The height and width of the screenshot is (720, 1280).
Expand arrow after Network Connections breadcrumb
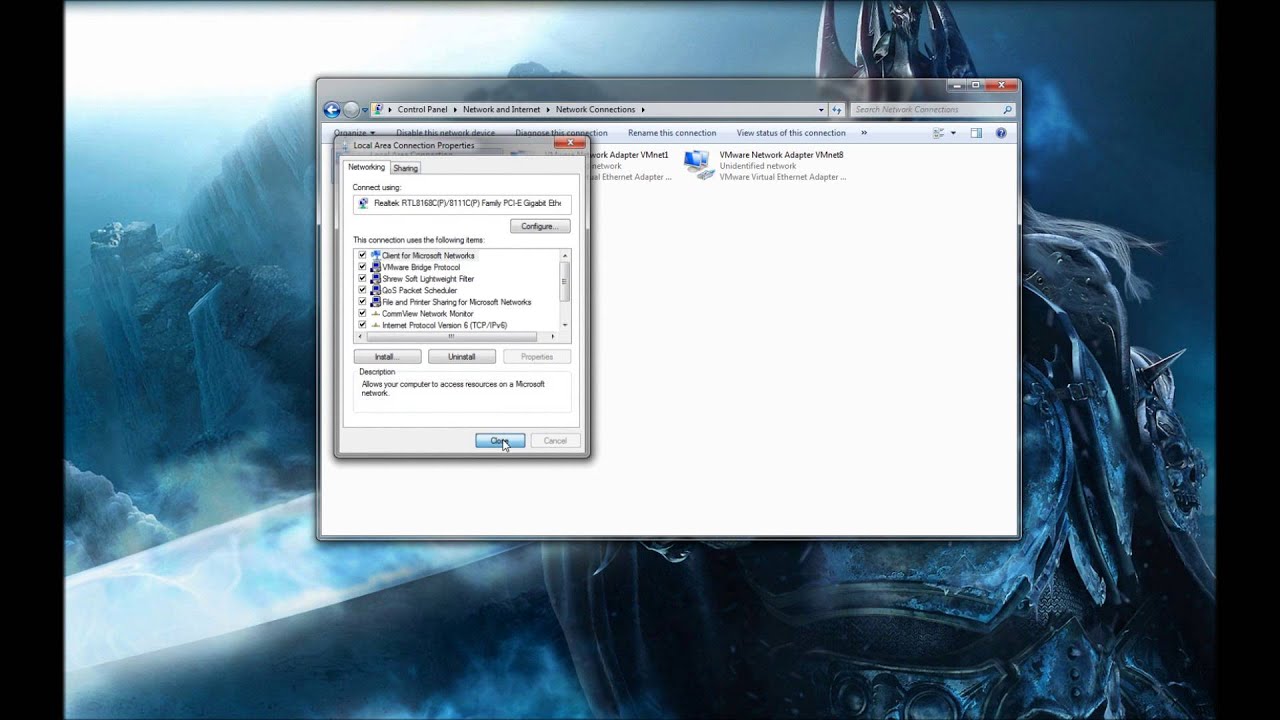(643, 110)
